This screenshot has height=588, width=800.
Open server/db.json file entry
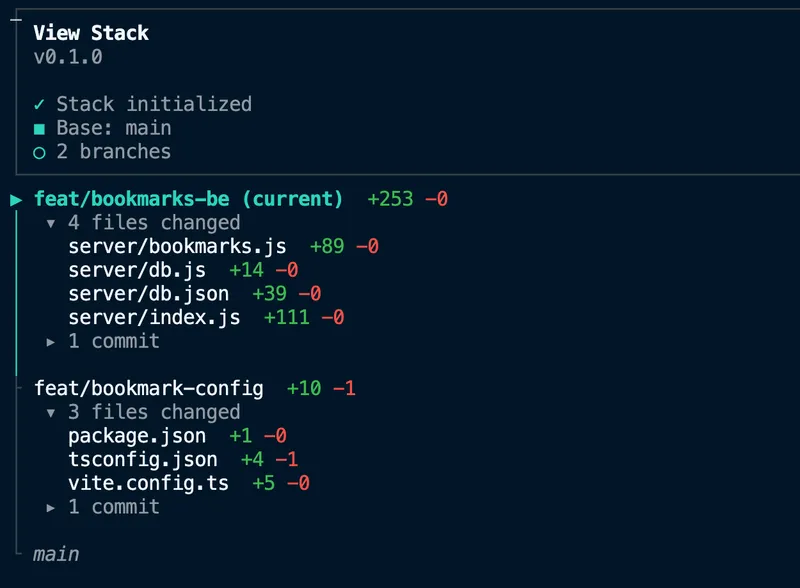[148, 293]
